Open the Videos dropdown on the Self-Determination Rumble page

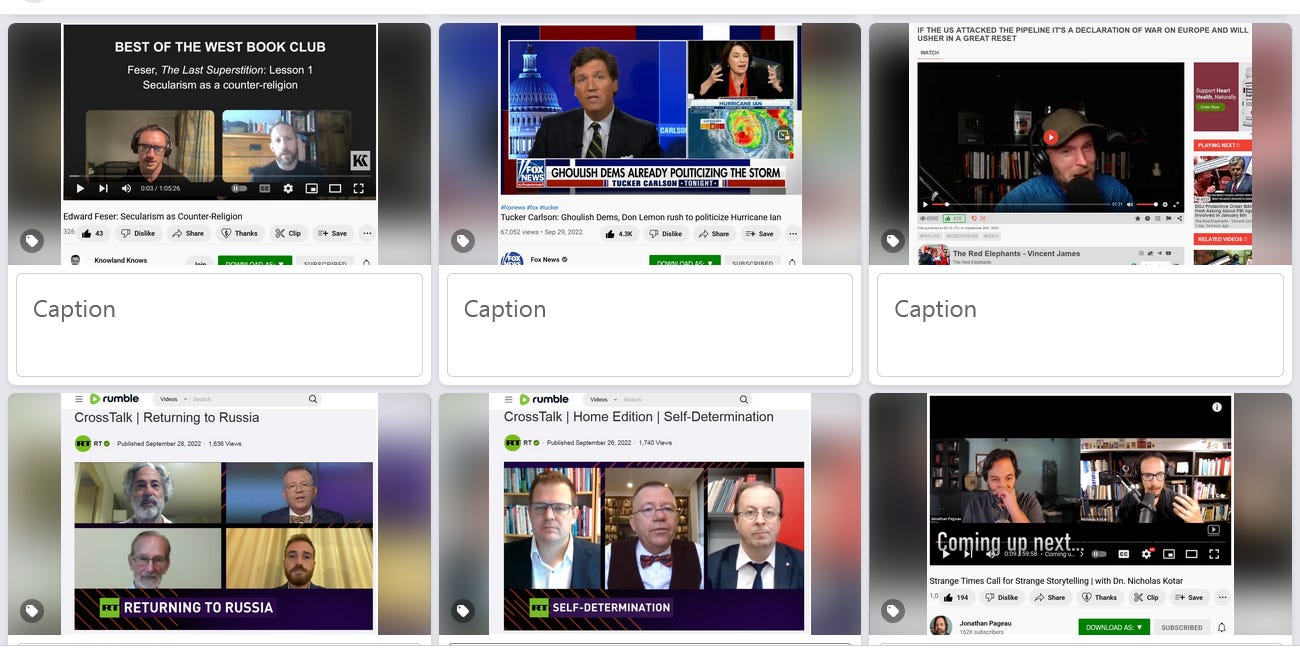[x=601, y=399]
